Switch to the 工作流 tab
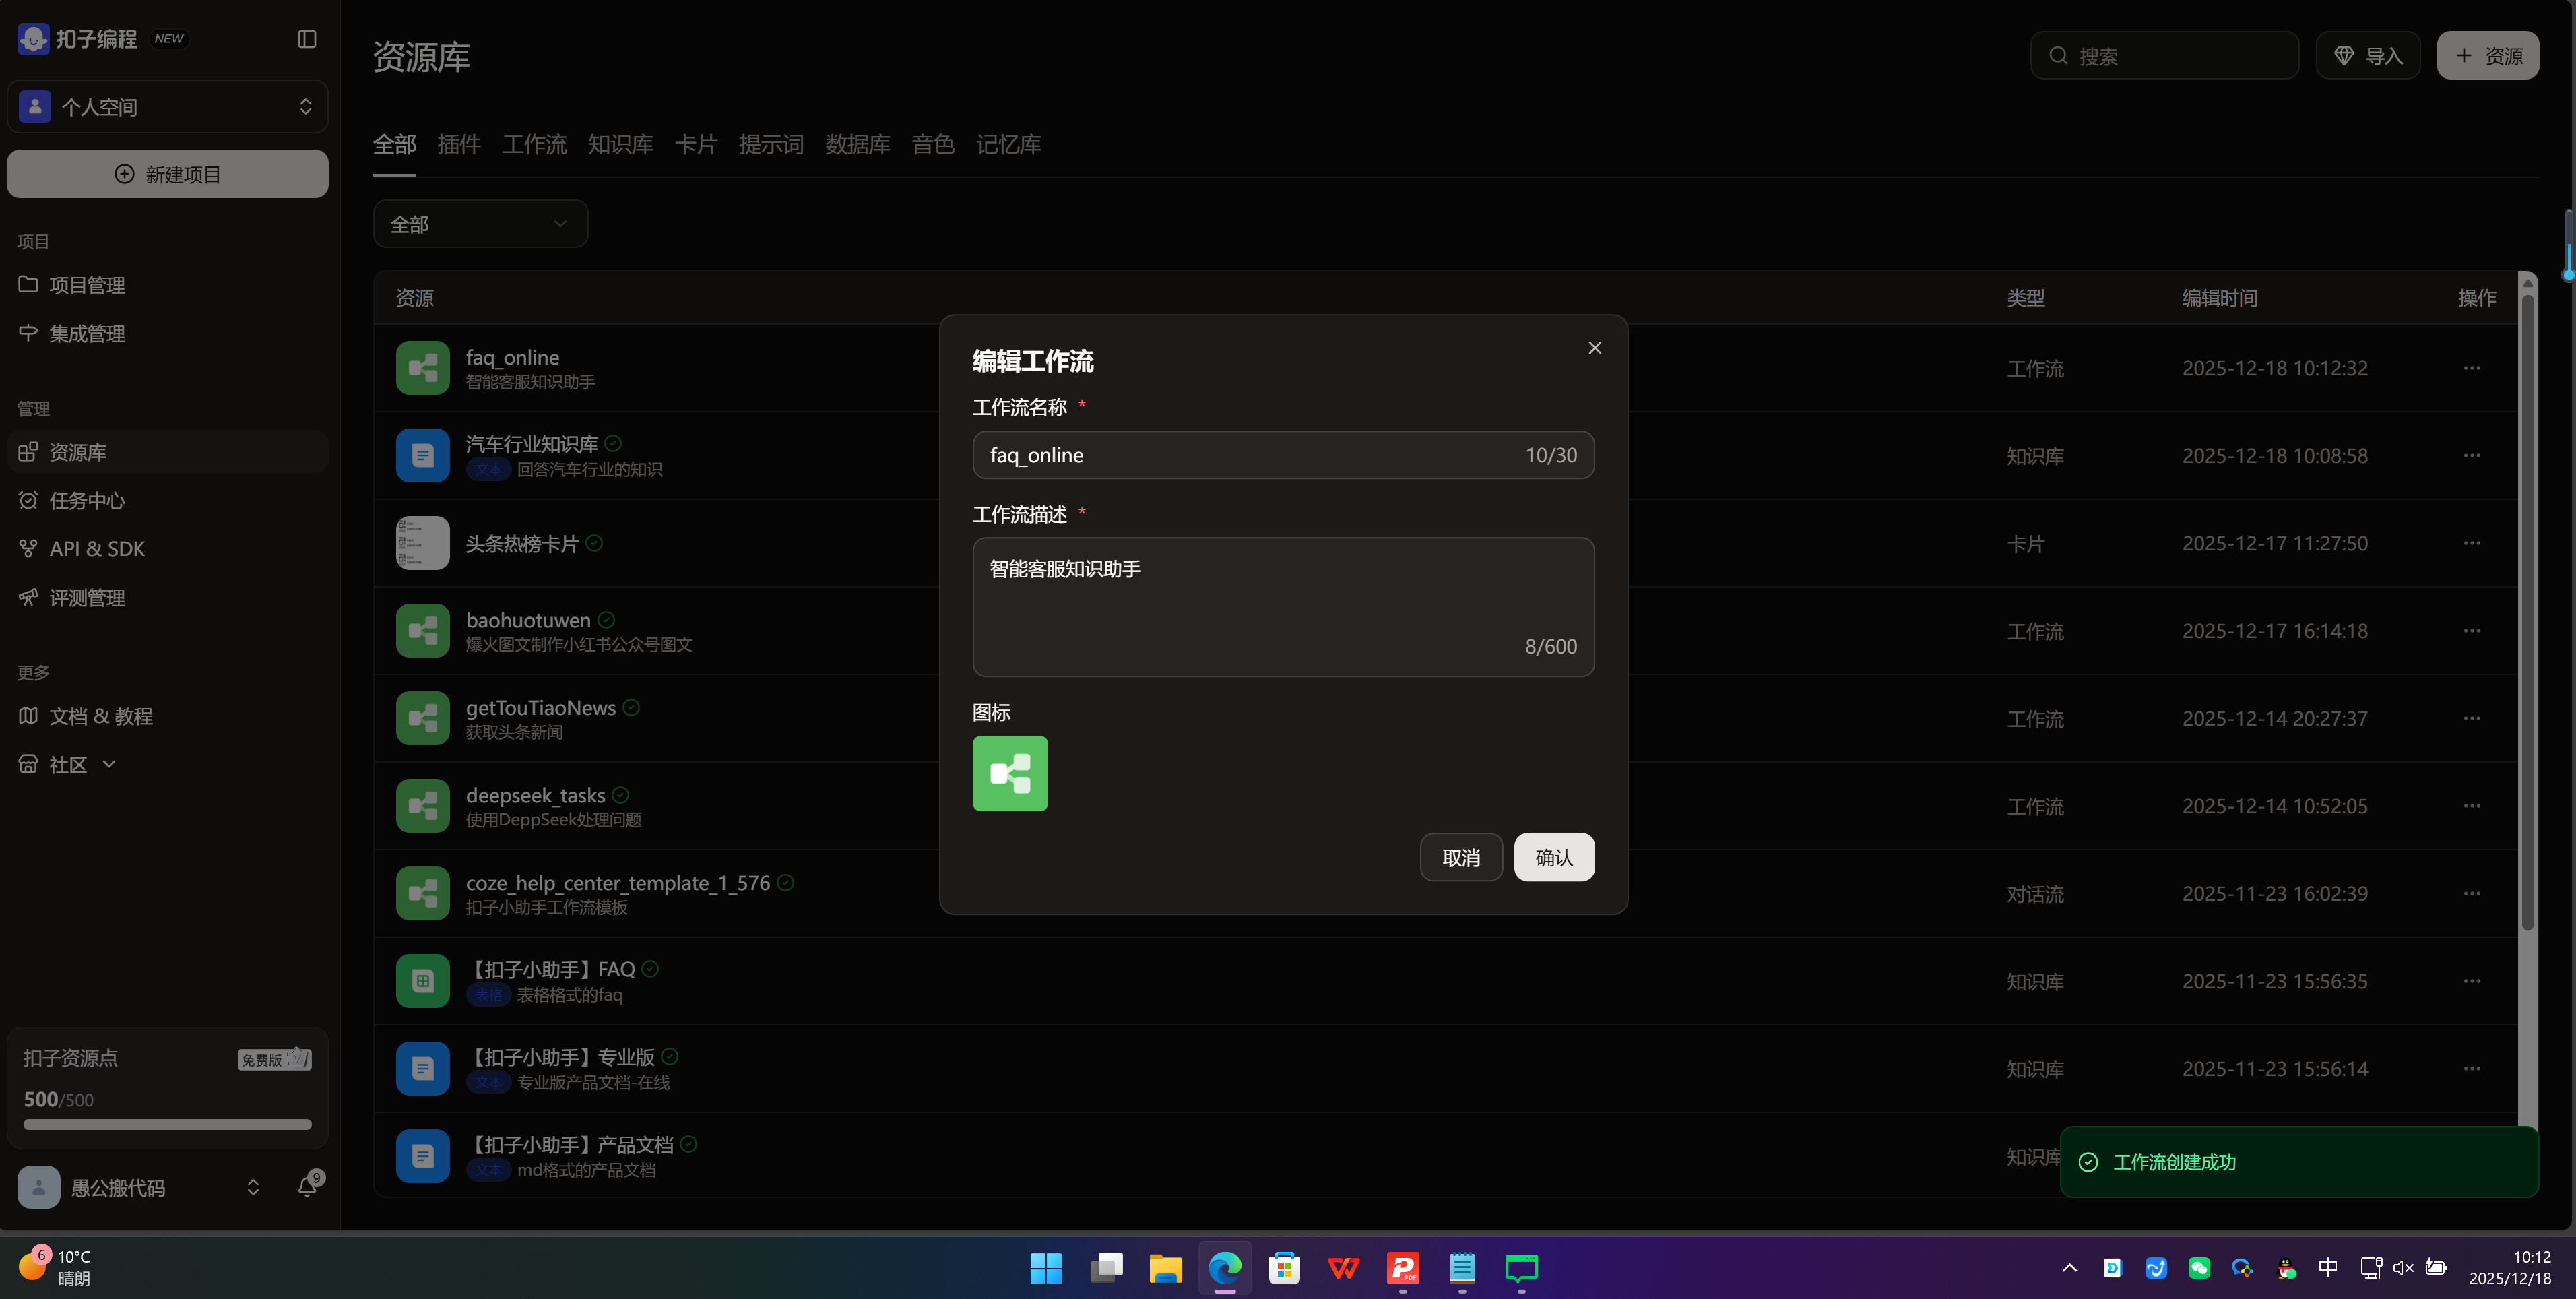 534,145
